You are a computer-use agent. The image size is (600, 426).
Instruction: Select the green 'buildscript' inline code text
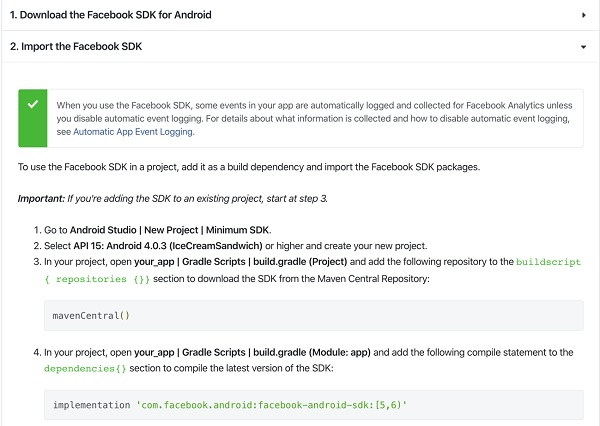548,262
